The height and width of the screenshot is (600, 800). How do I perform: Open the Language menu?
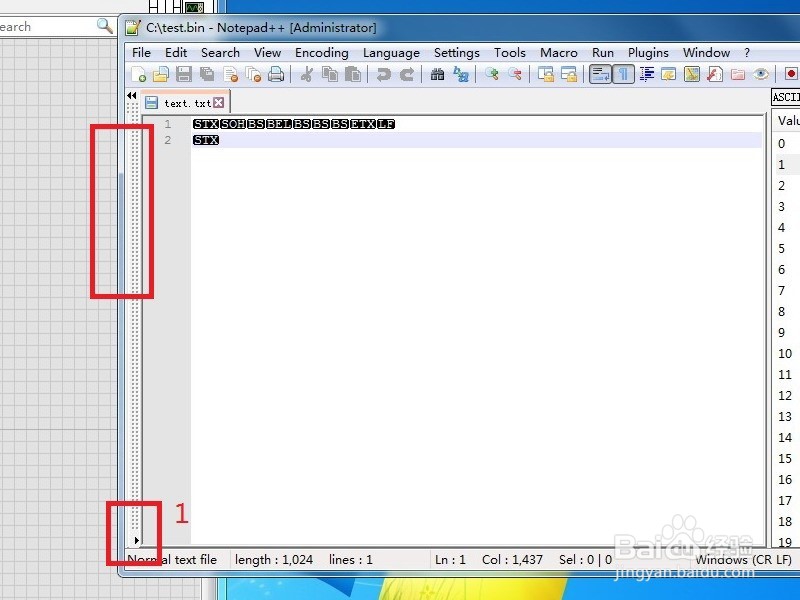[391, 53]
